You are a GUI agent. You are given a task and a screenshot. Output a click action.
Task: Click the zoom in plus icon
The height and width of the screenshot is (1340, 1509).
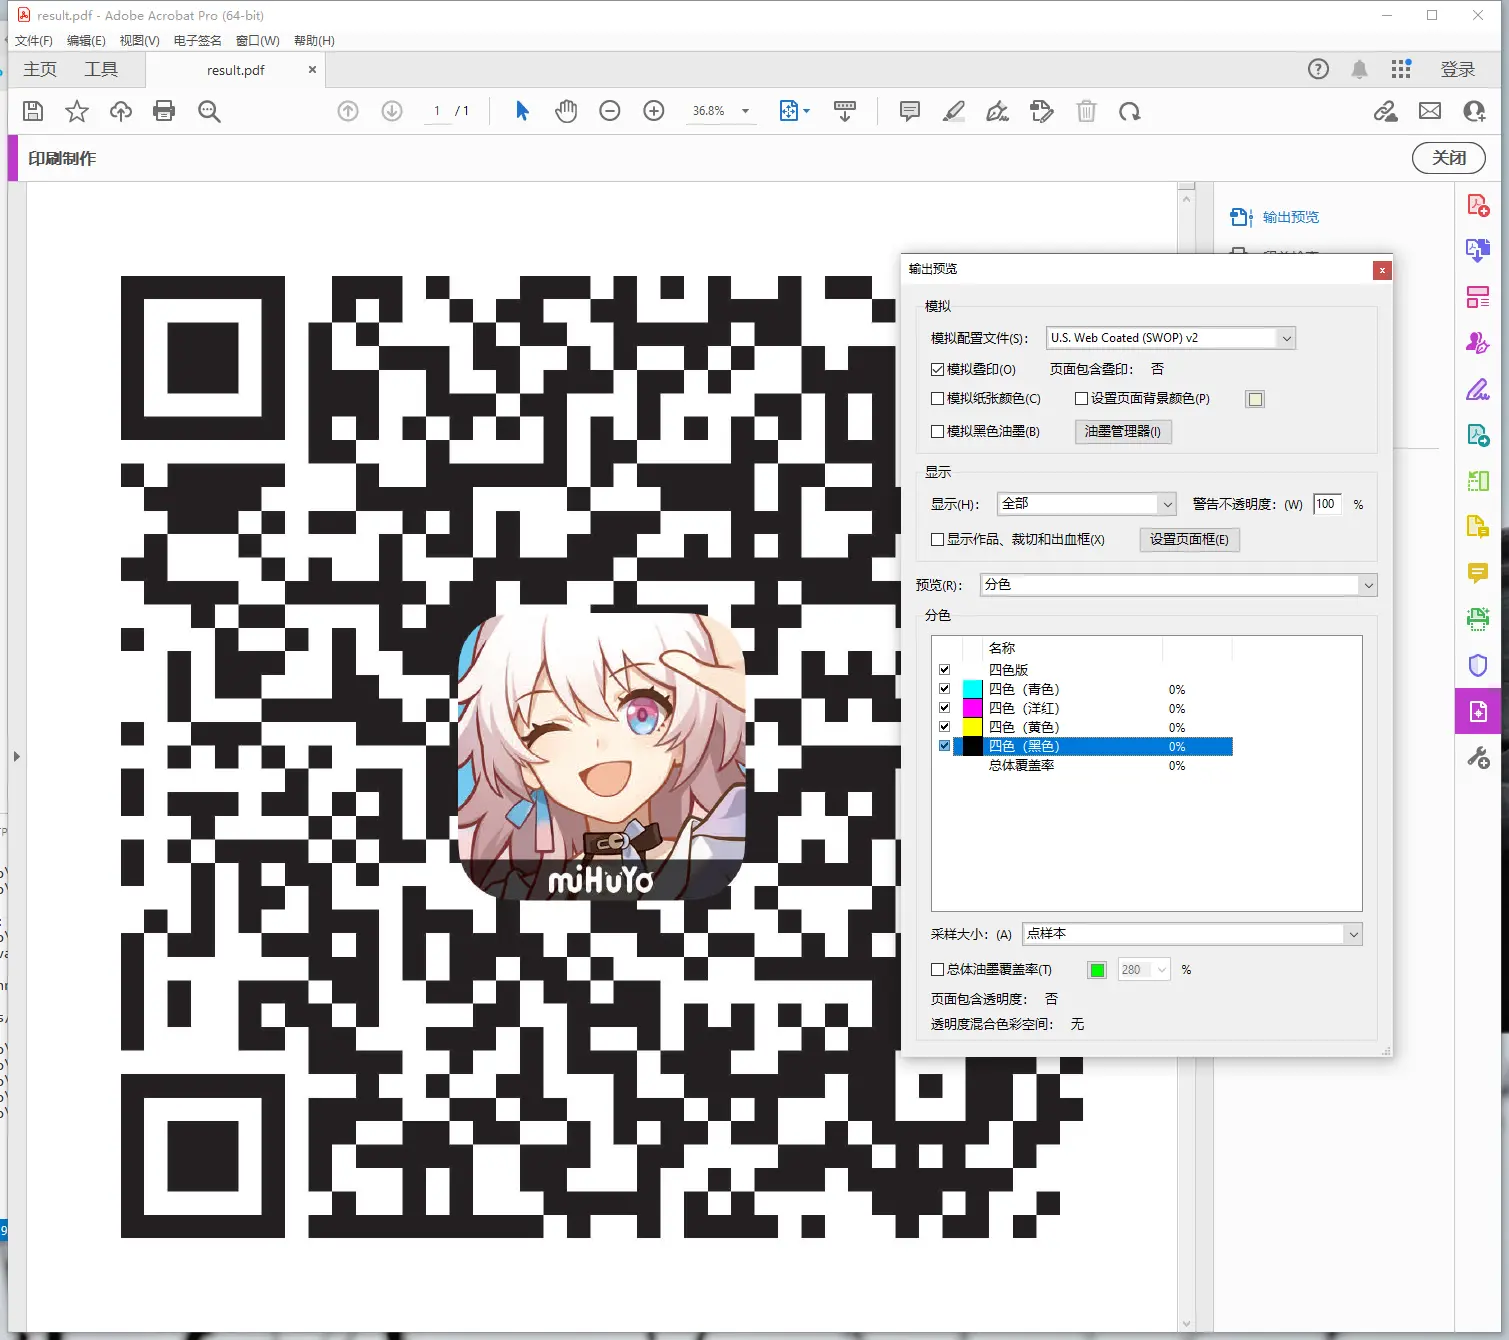pyautogui.click(x=654, y=111)
